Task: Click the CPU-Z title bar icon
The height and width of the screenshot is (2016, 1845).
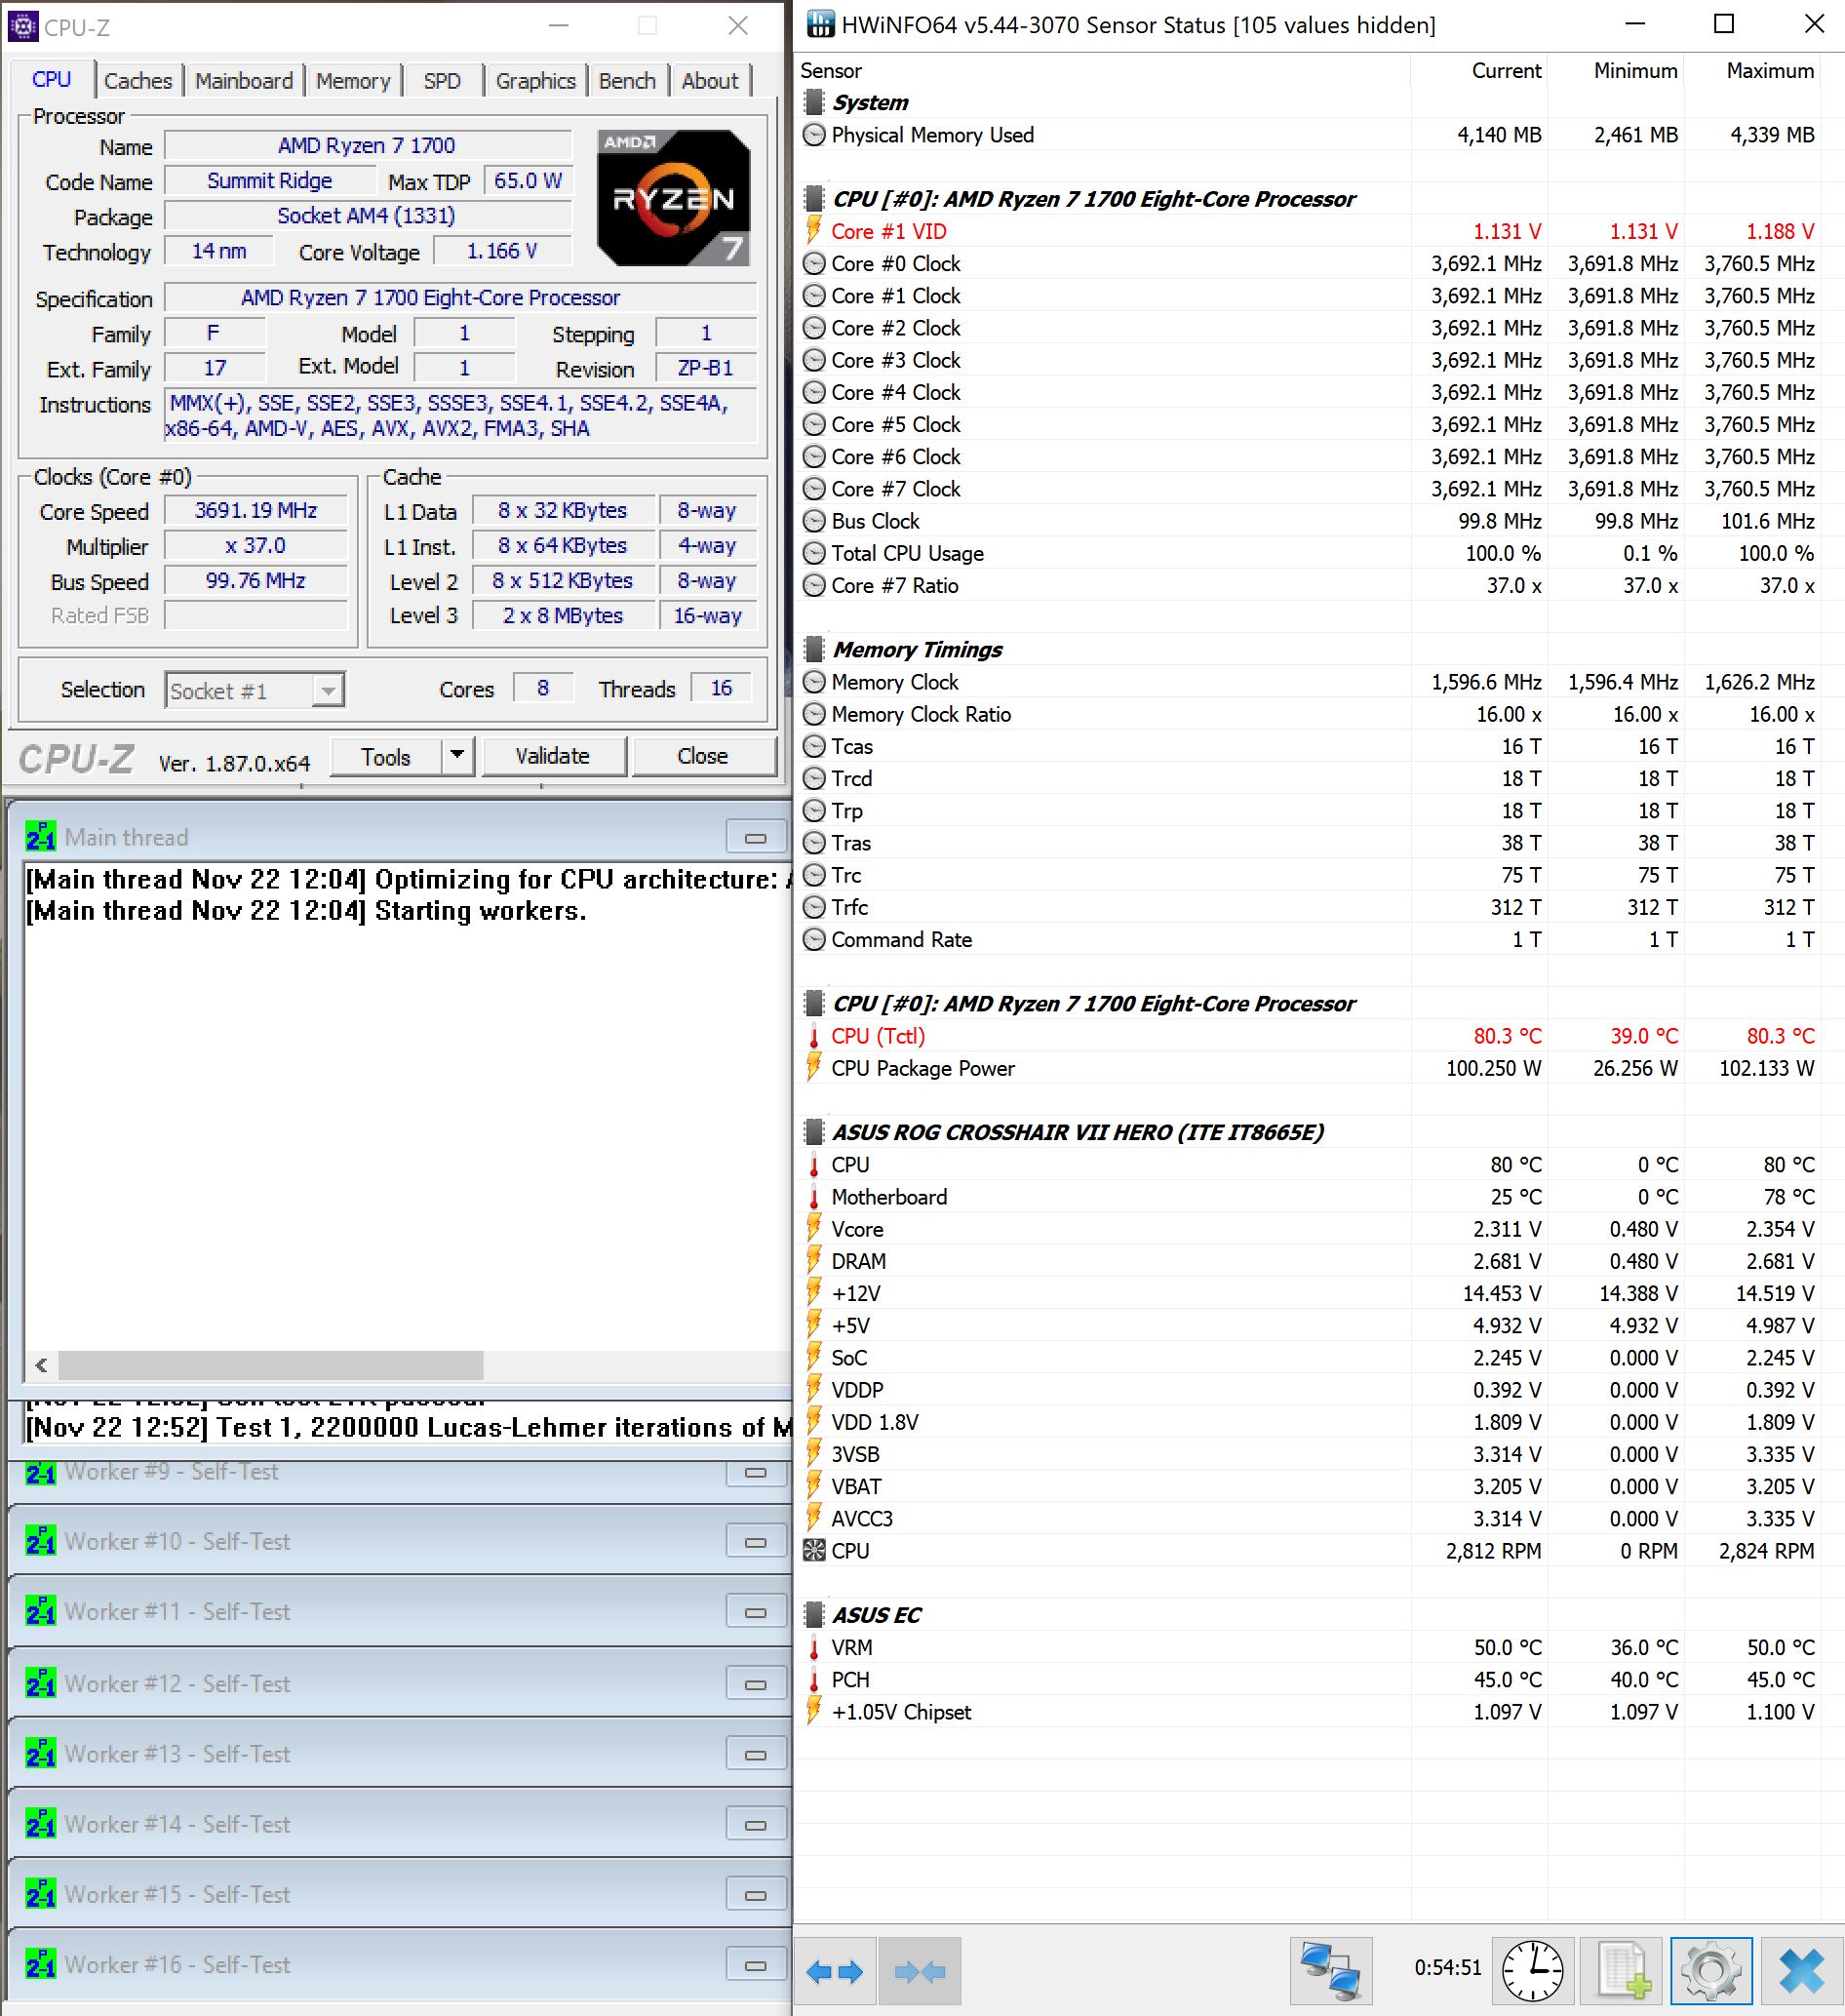Action: [x=22, y=26]
